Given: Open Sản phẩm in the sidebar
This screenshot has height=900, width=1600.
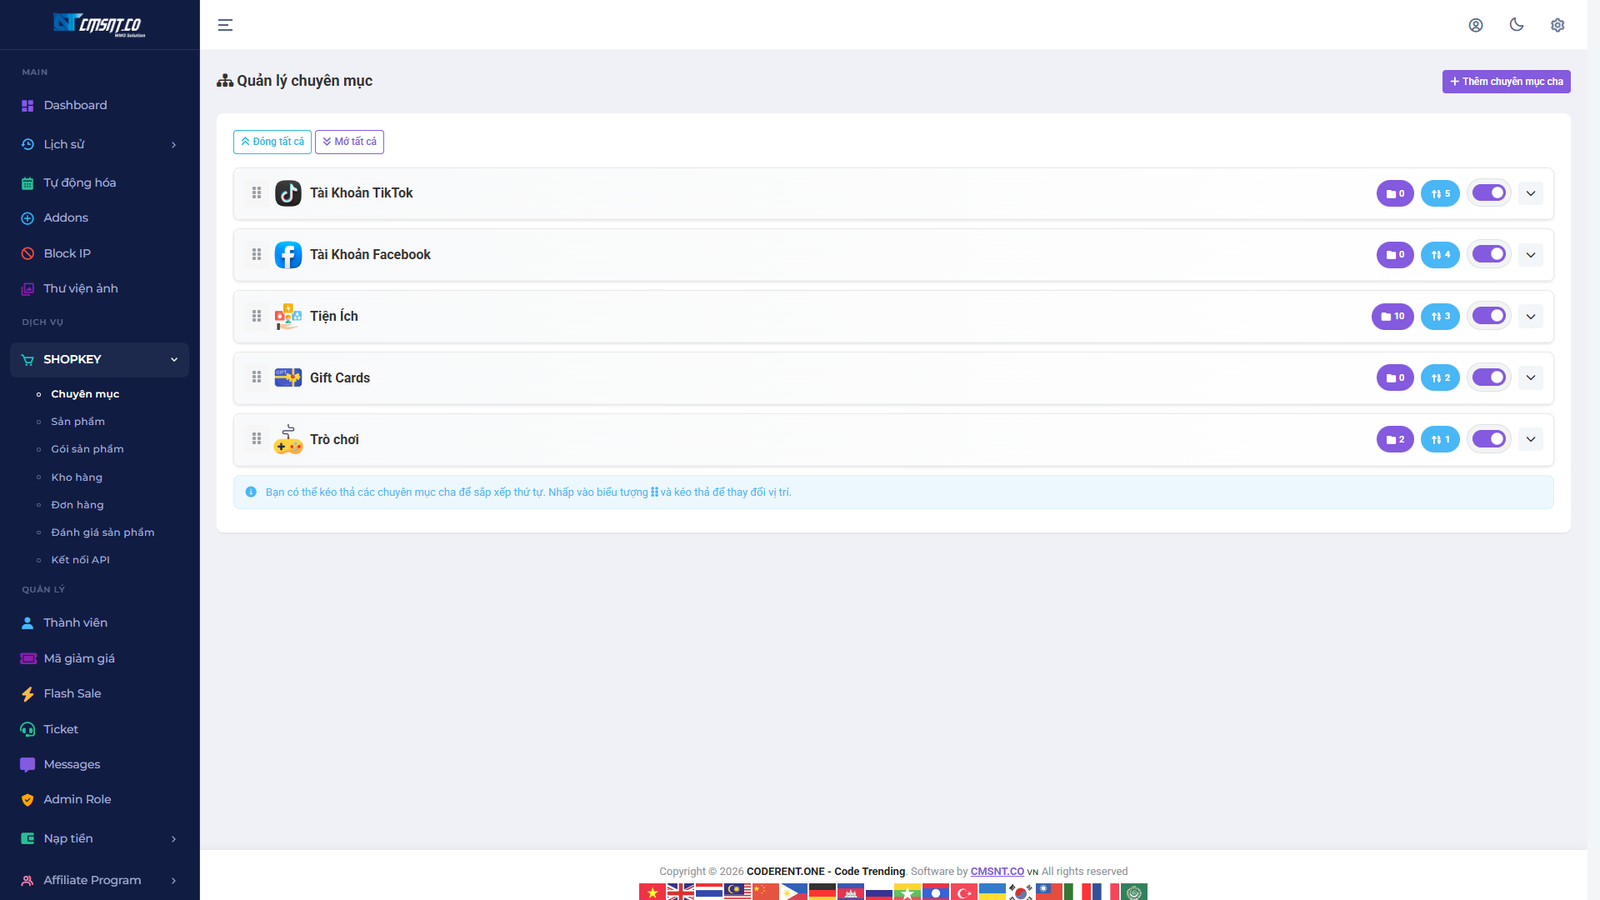Looking at the screenshot, I should coord(78,422).
